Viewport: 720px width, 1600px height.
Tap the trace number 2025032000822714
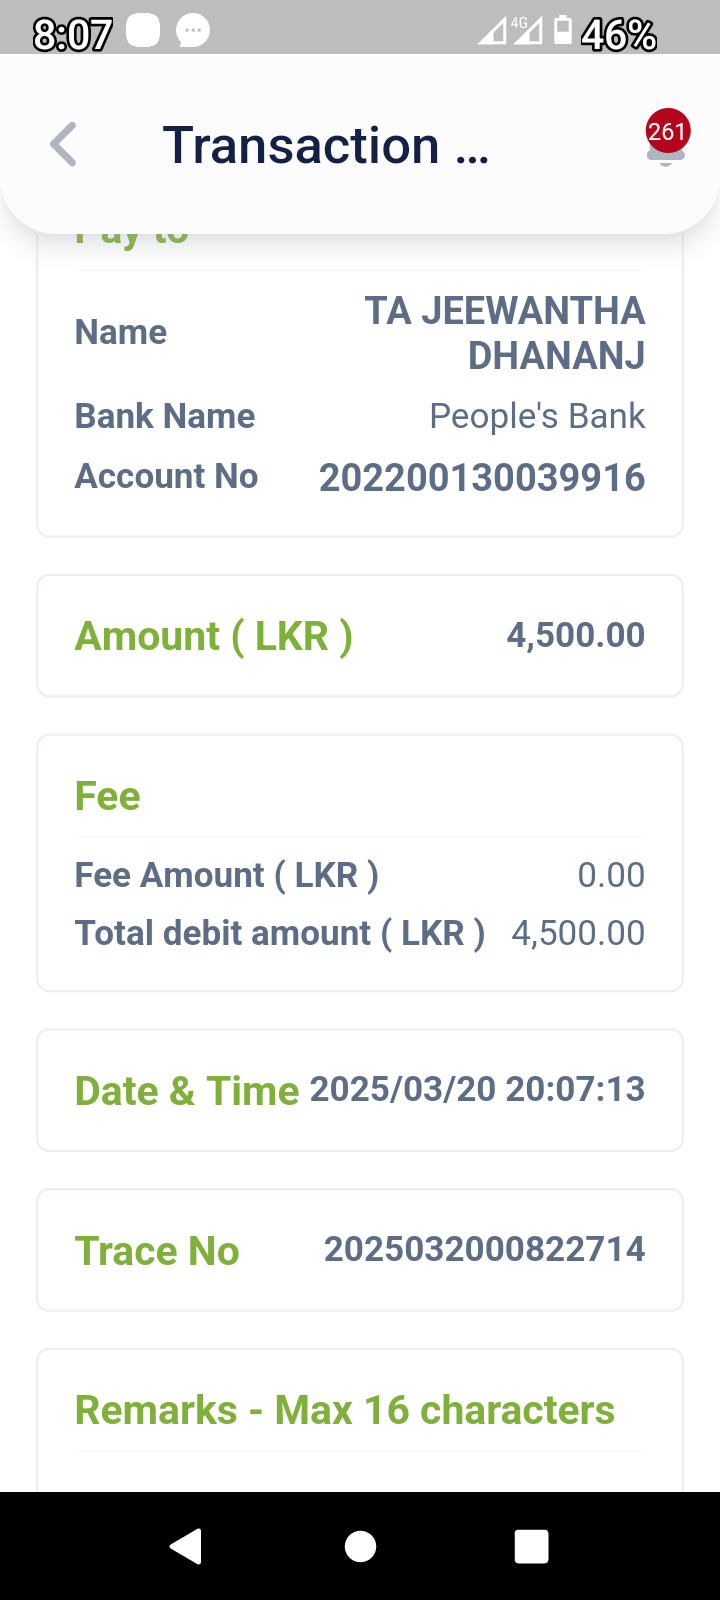click(x=484, y=1249)
